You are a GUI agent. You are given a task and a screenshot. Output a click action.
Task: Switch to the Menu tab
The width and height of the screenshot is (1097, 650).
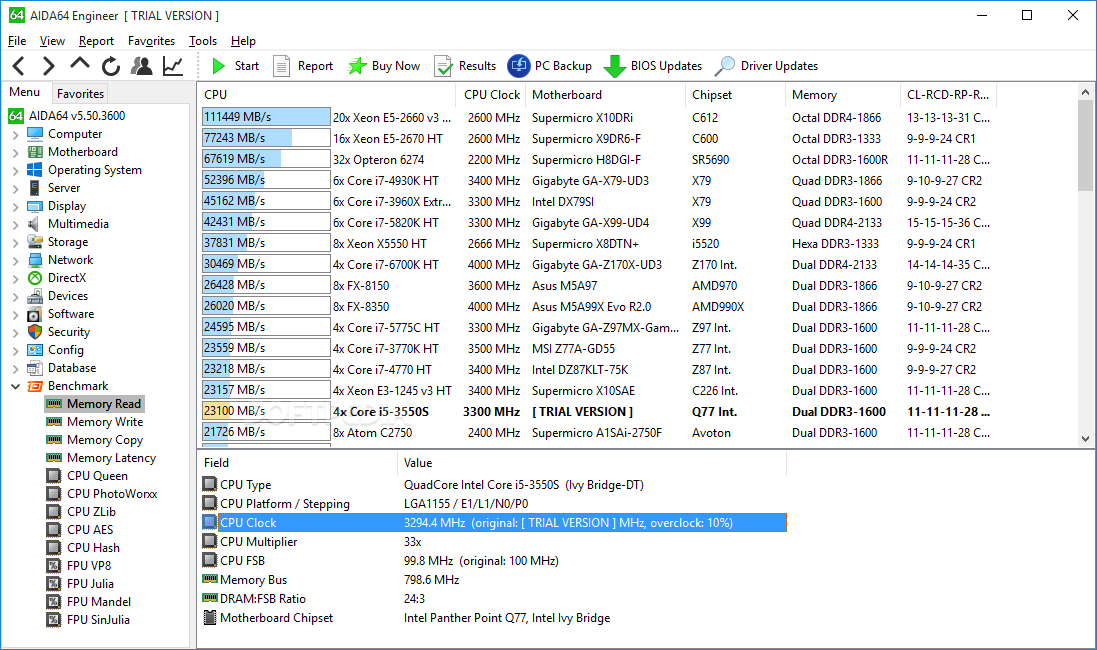point(24,92)
